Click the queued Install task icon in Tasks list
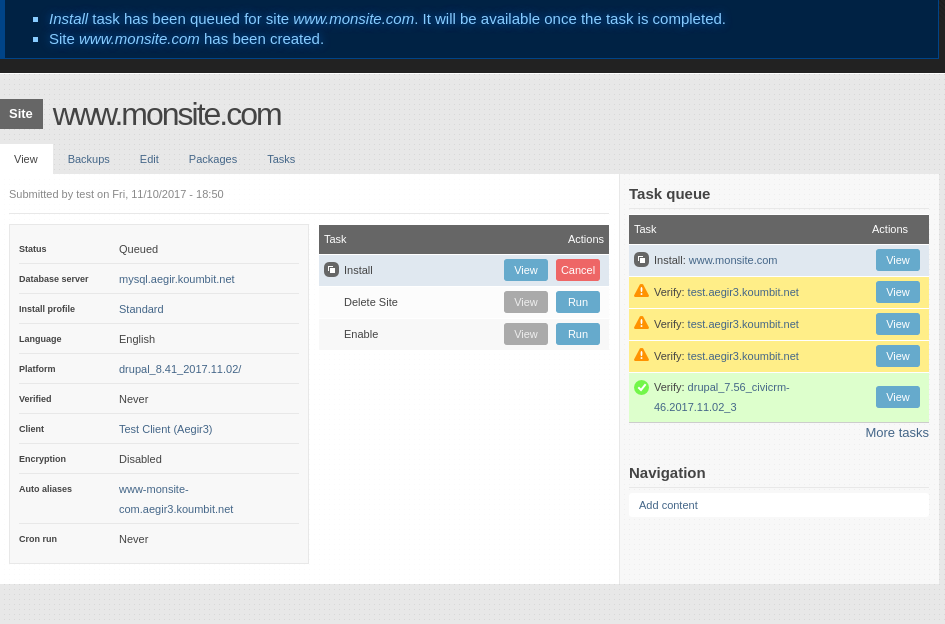 (332, 270)
